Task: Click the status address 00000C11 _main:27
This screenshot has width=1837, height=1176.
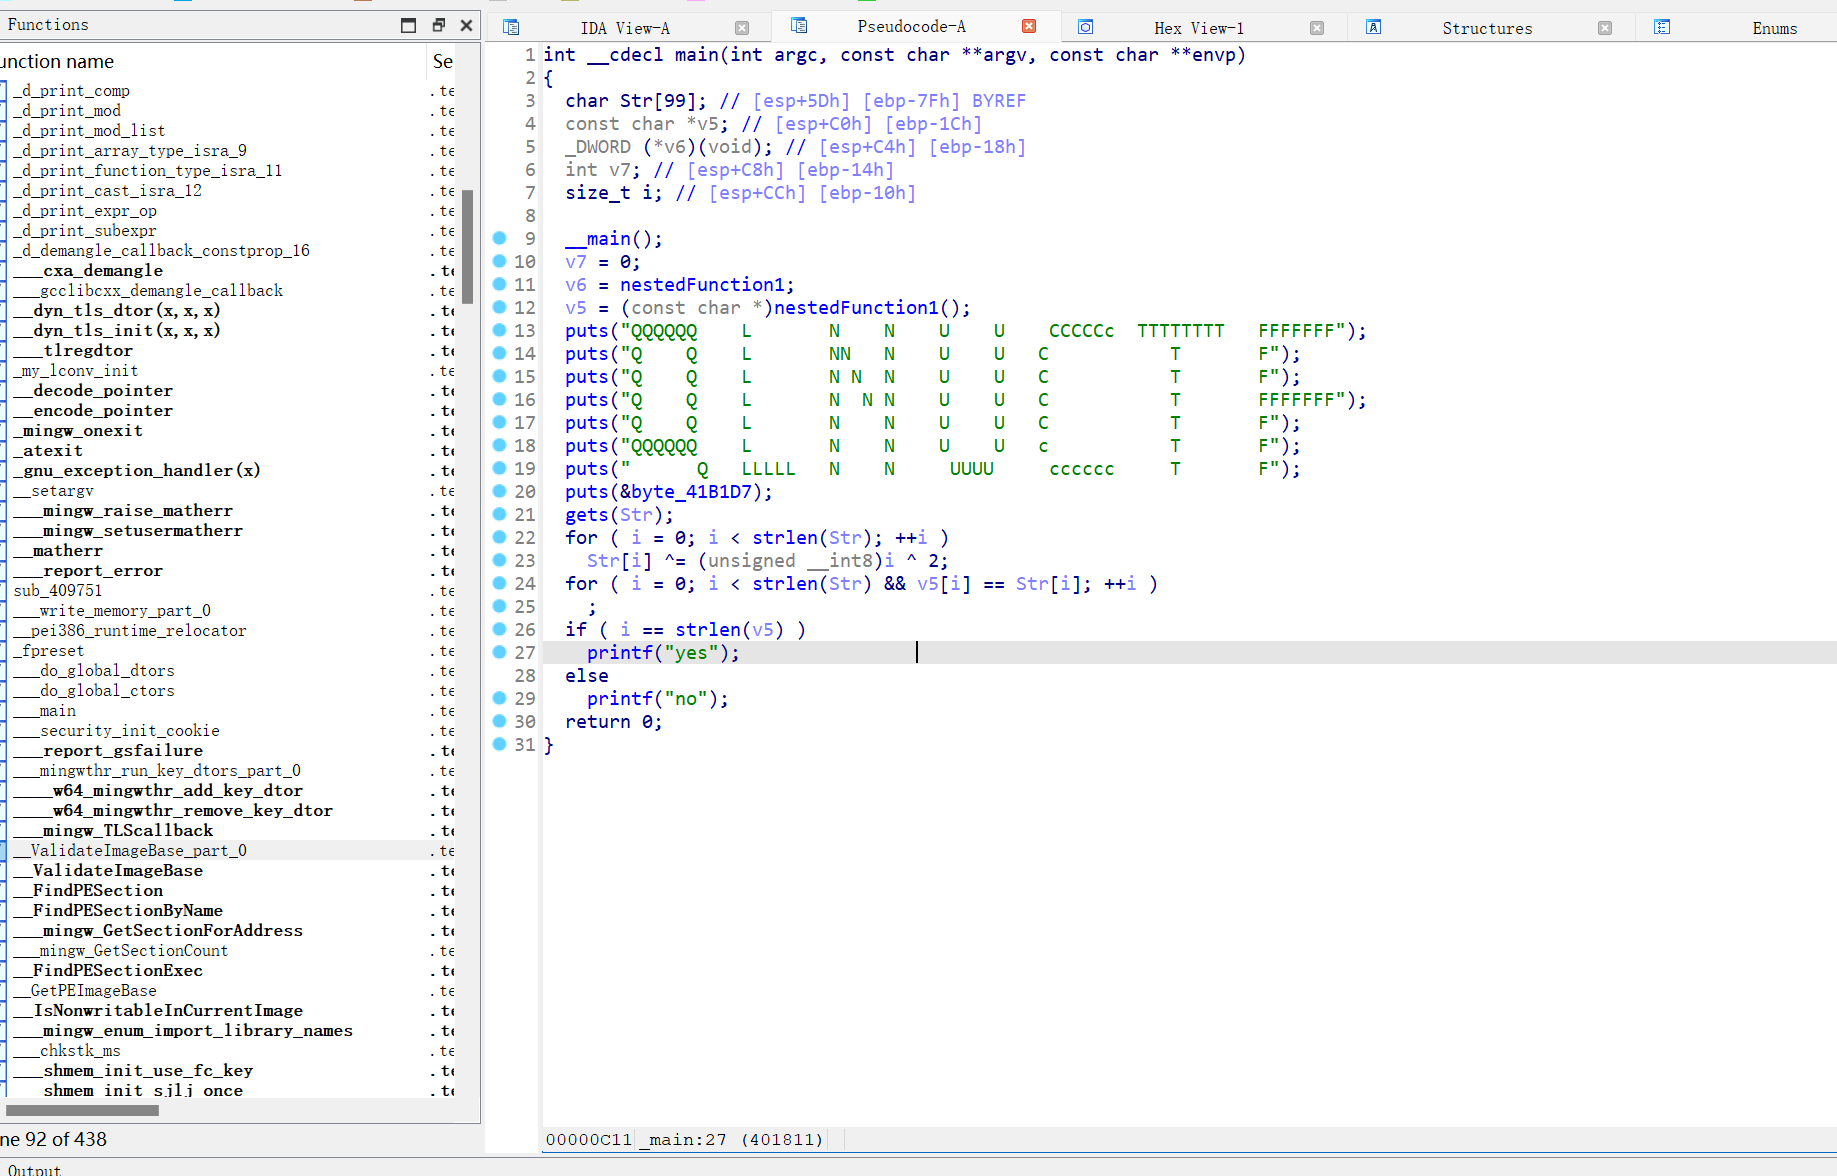Action: pos(684,1139)
